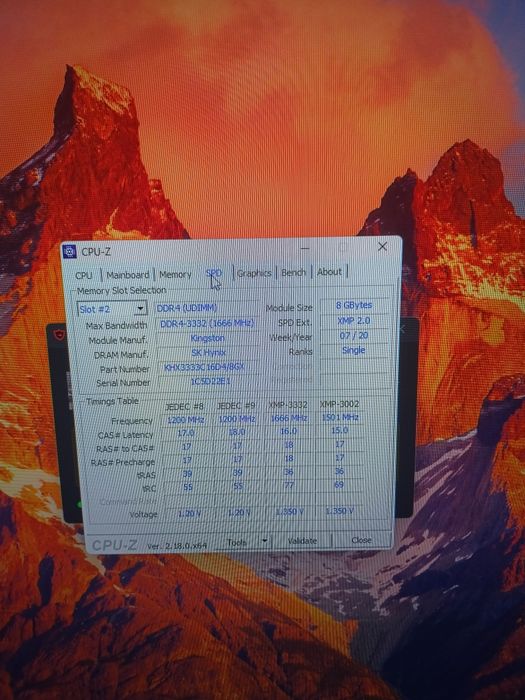Click the 16.0 CAS latency cell
The width and height of the screenshot is (525, 700).
[x=288, y=431]
